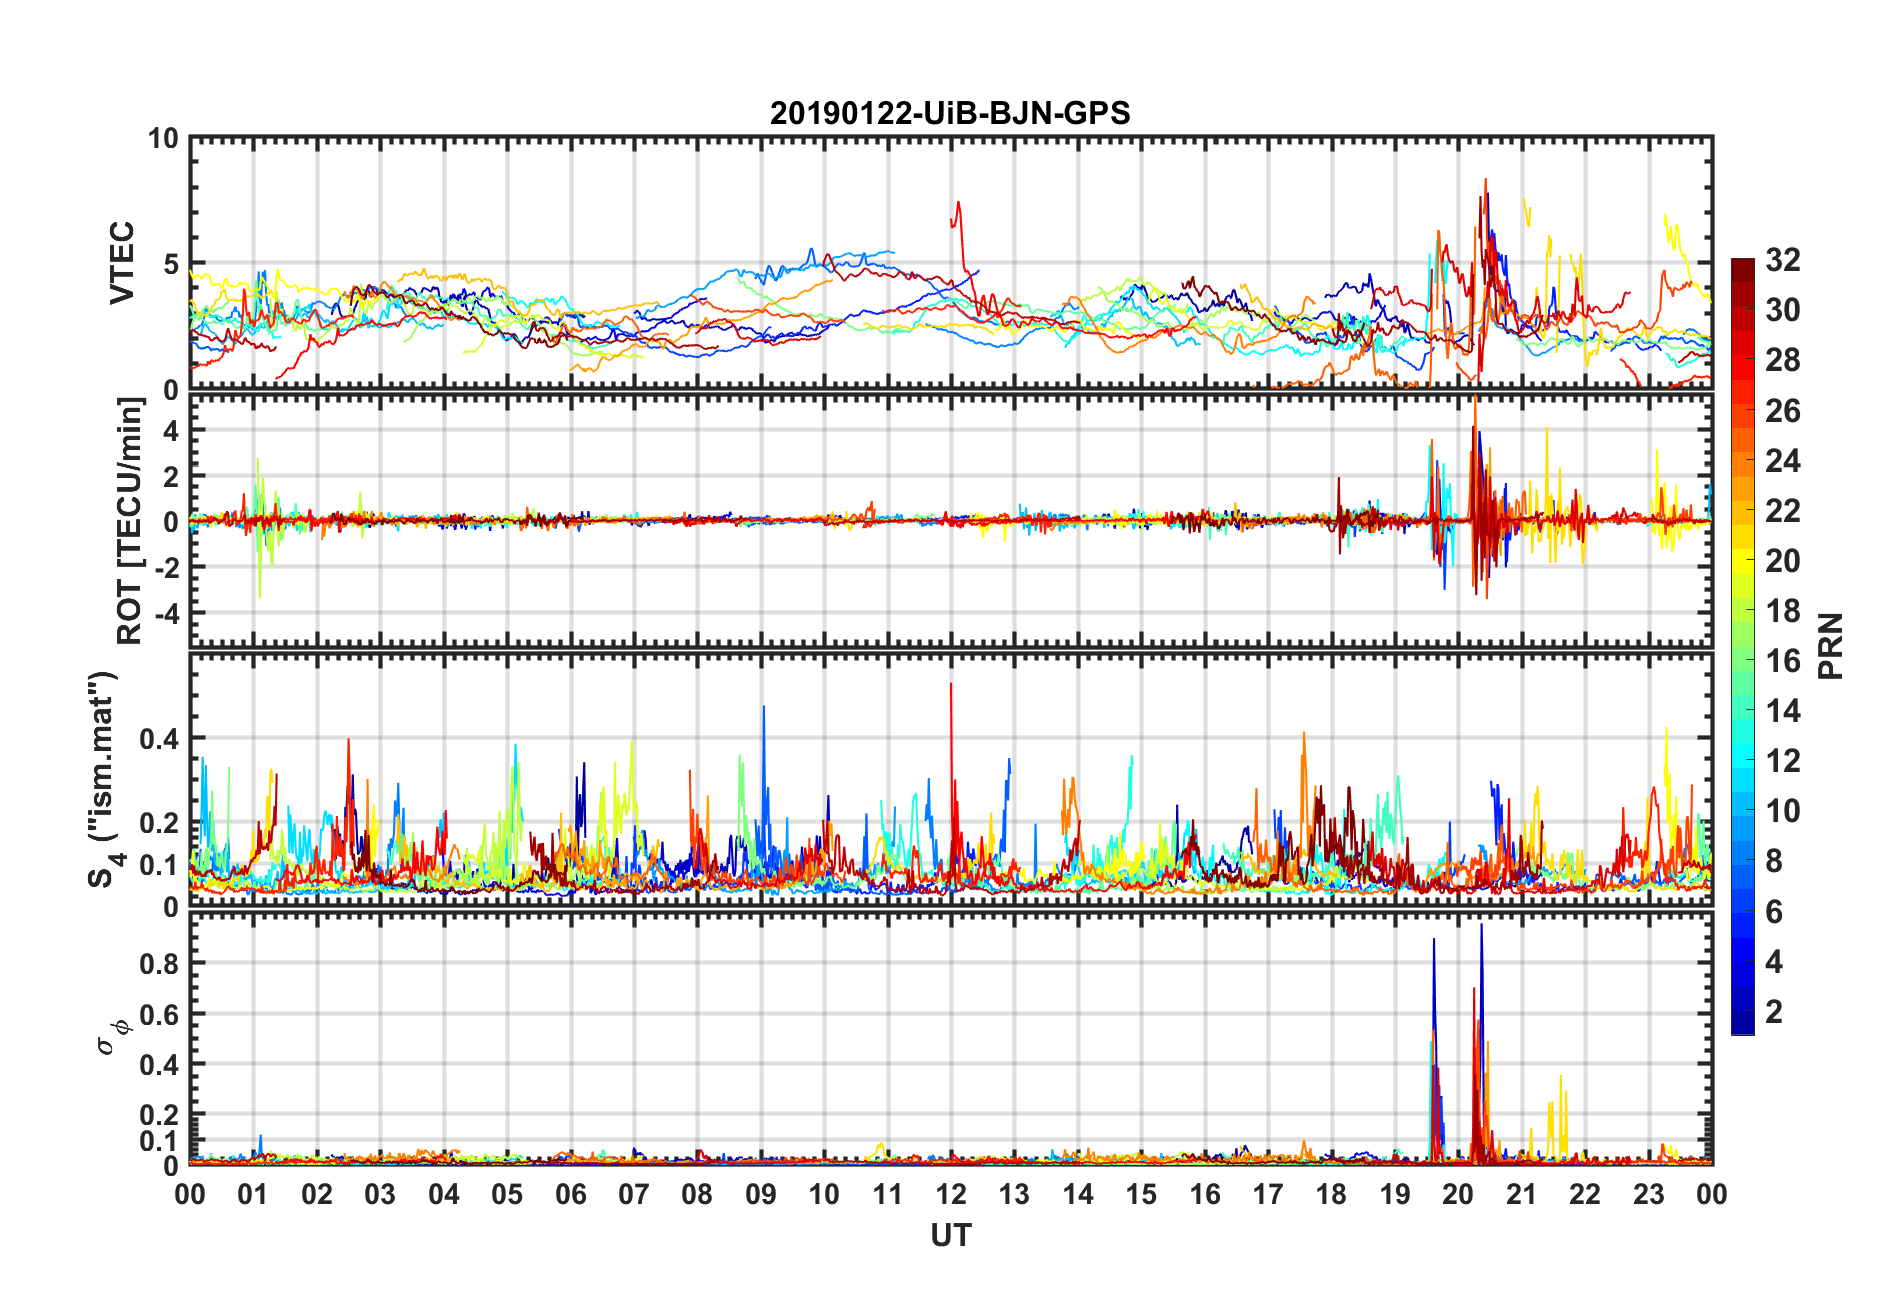The width and height of the screenshot is (1902, 1292).
Task: Click the UT-axis hour tick "18"
Action: (1331, 1194)
